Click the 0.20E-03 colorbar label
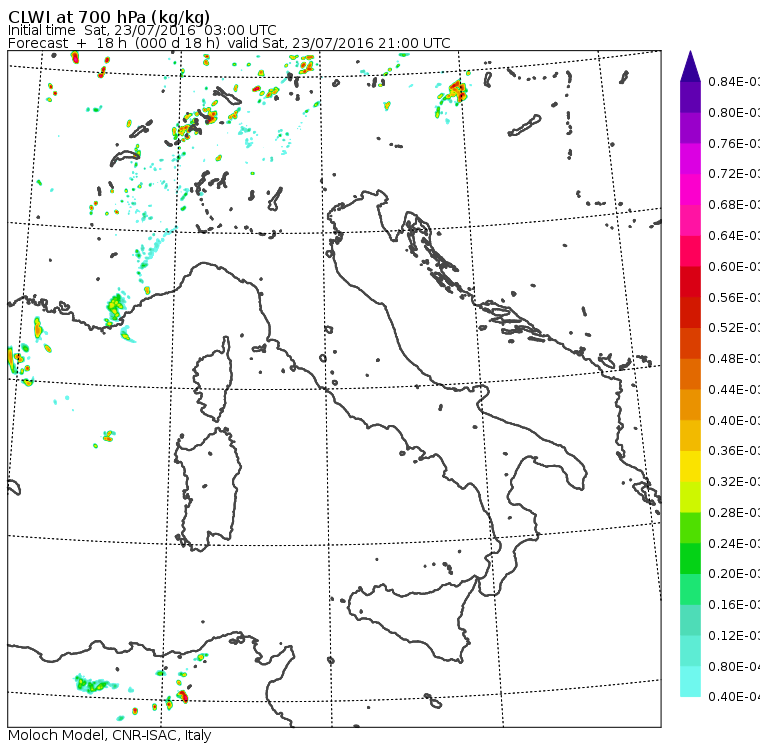 point(734,574)
